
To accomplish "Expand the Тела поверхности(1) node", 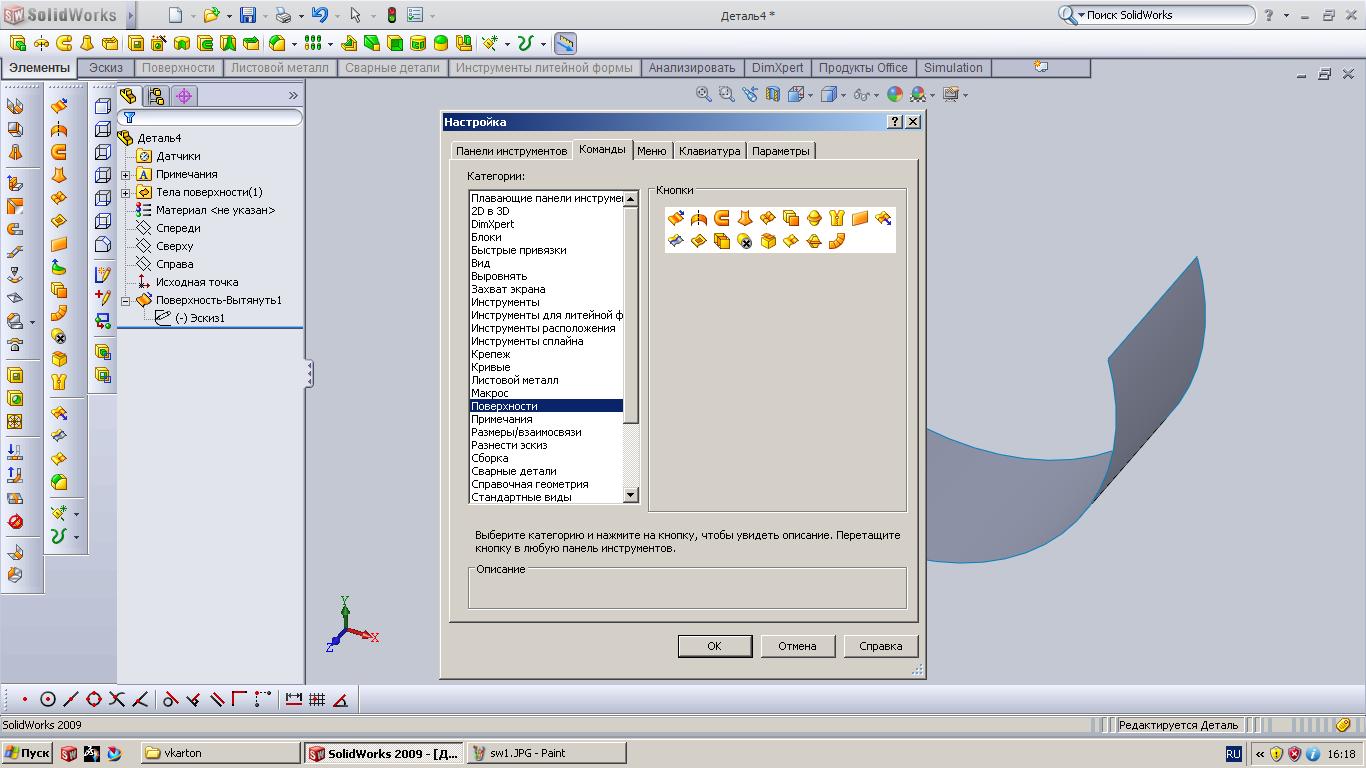I will pos(126,192).
